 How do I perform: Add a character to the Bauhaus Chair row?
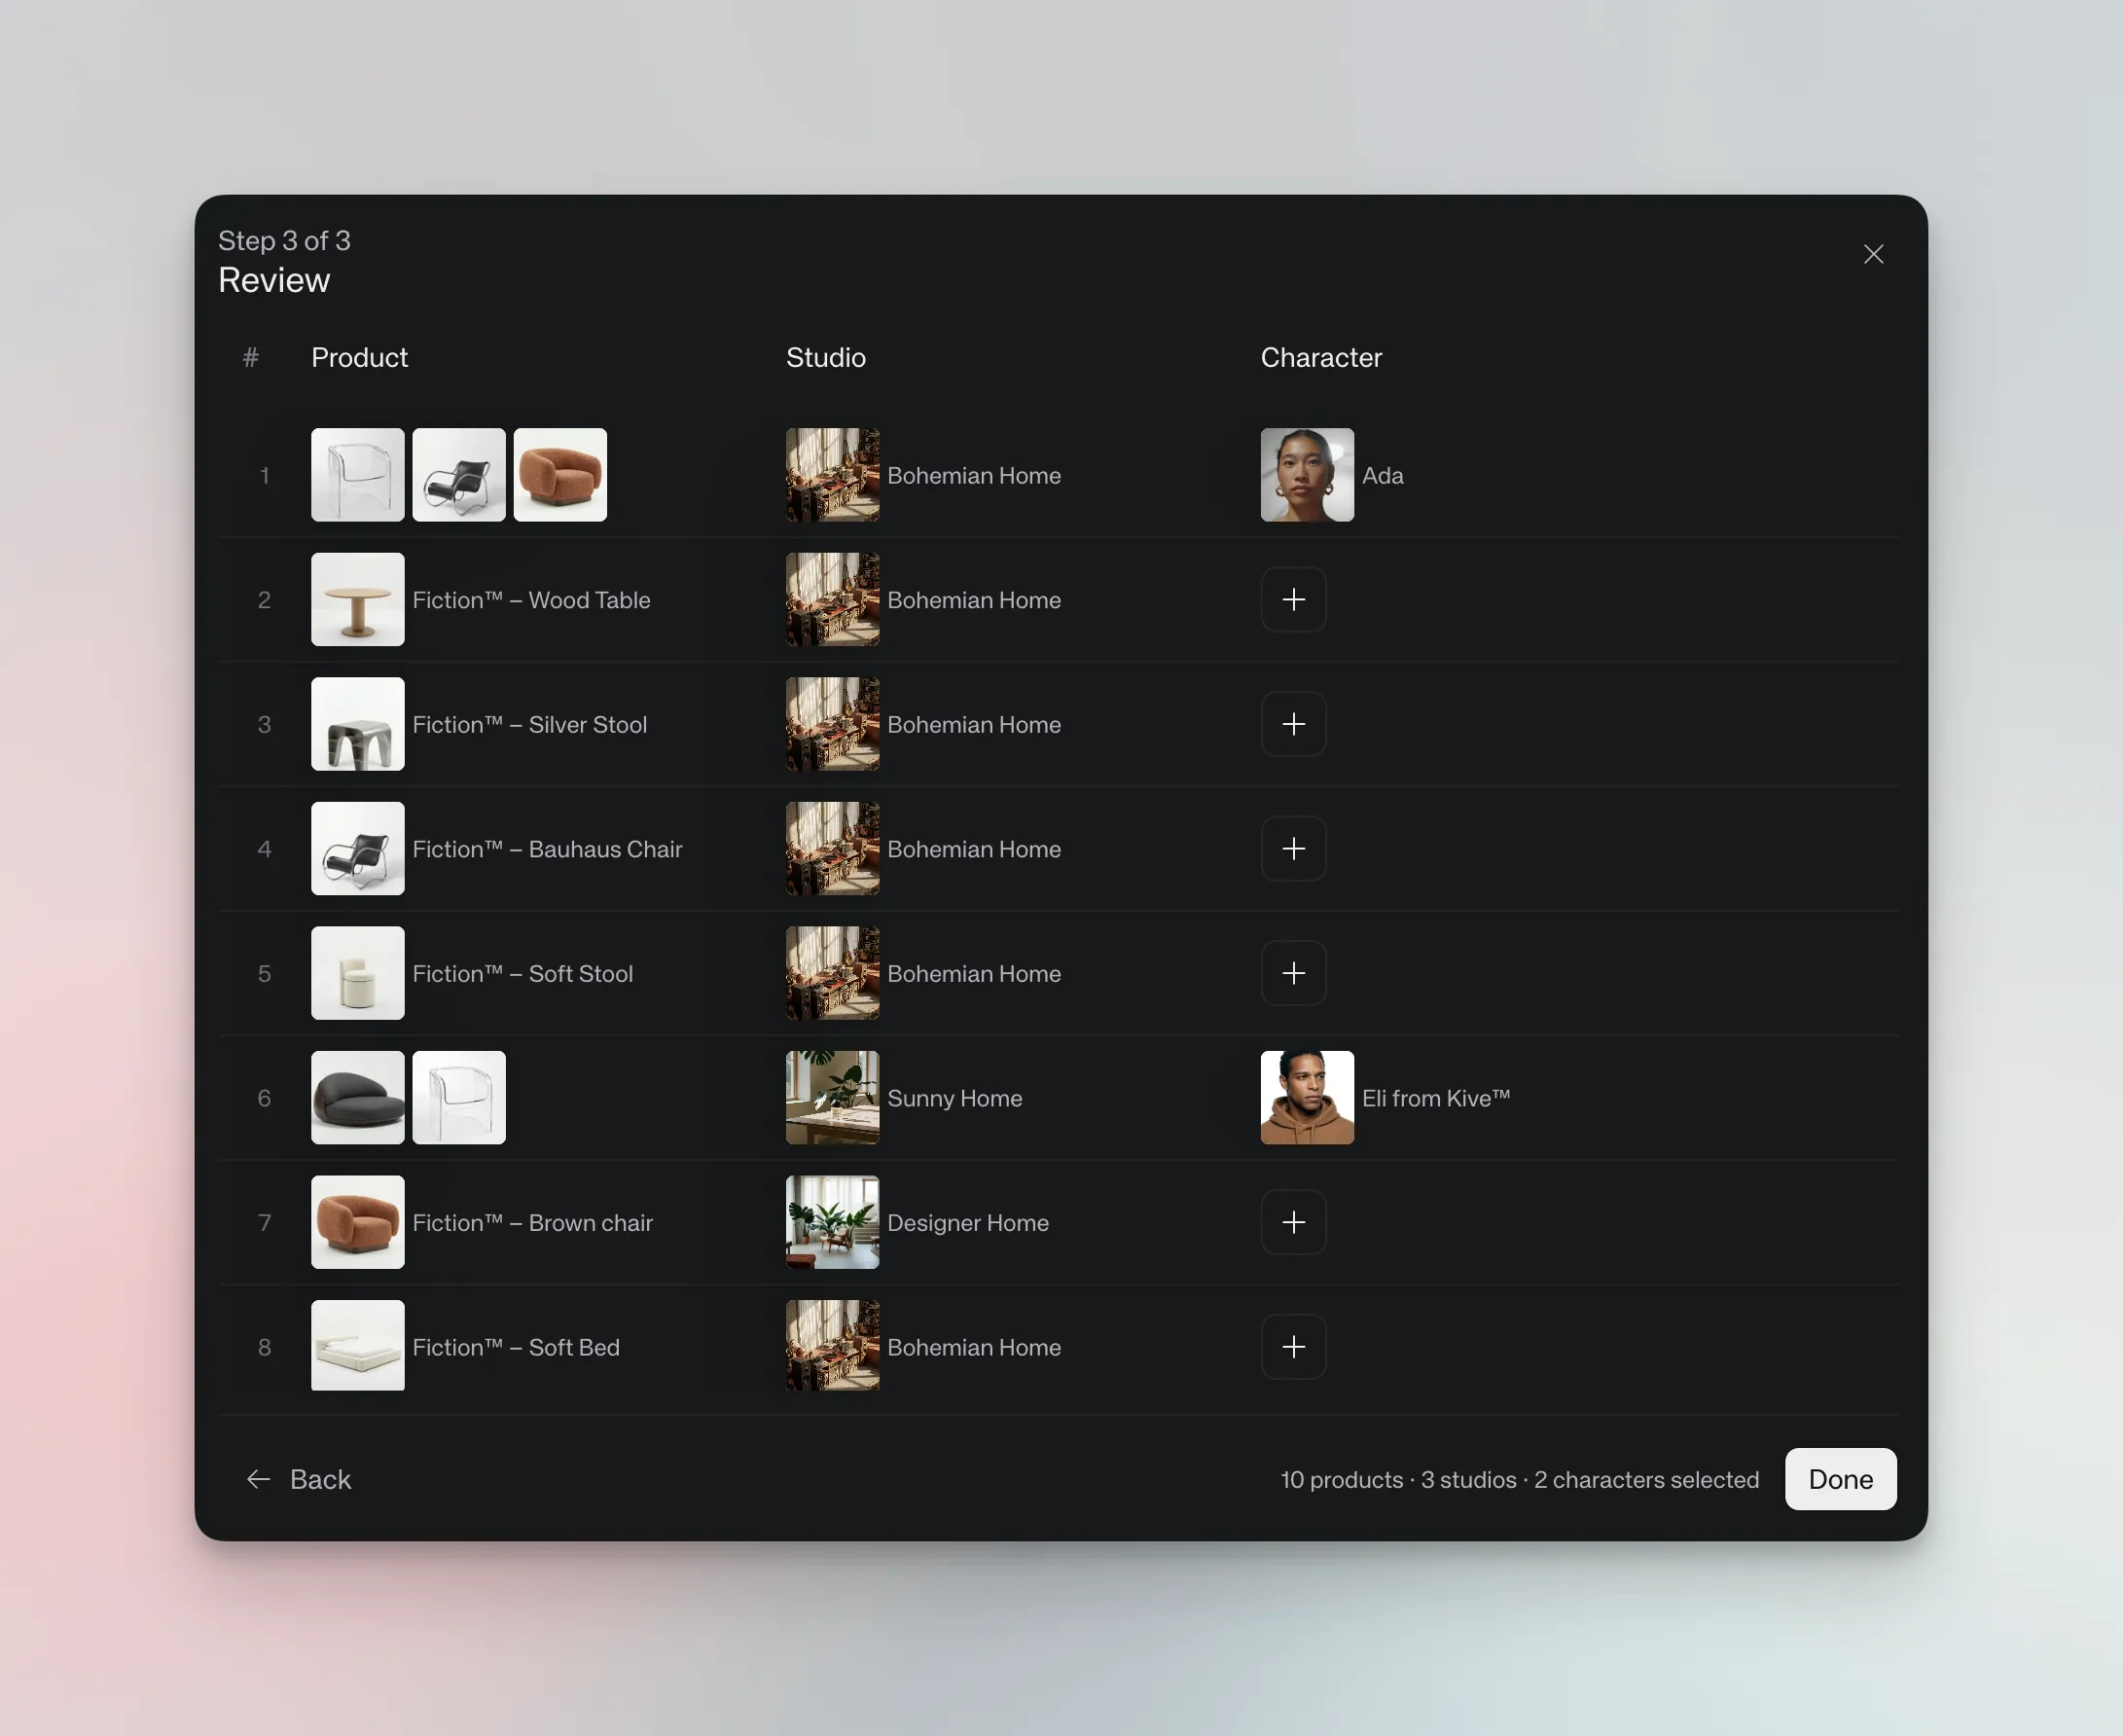pos(1293,849)
